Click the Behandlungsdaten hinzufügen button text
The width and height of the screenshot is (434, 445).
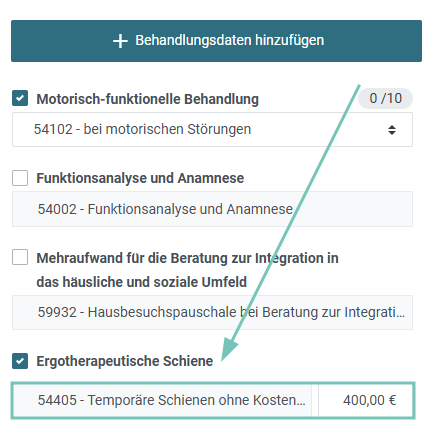(x=229, y=41)
